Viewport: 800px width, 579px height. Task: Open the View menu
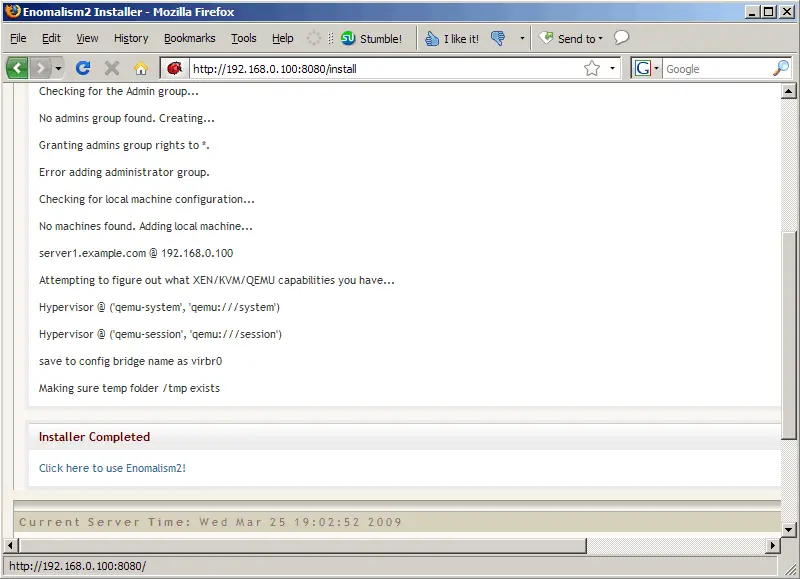pyautogui.click(x=87, y=38)
